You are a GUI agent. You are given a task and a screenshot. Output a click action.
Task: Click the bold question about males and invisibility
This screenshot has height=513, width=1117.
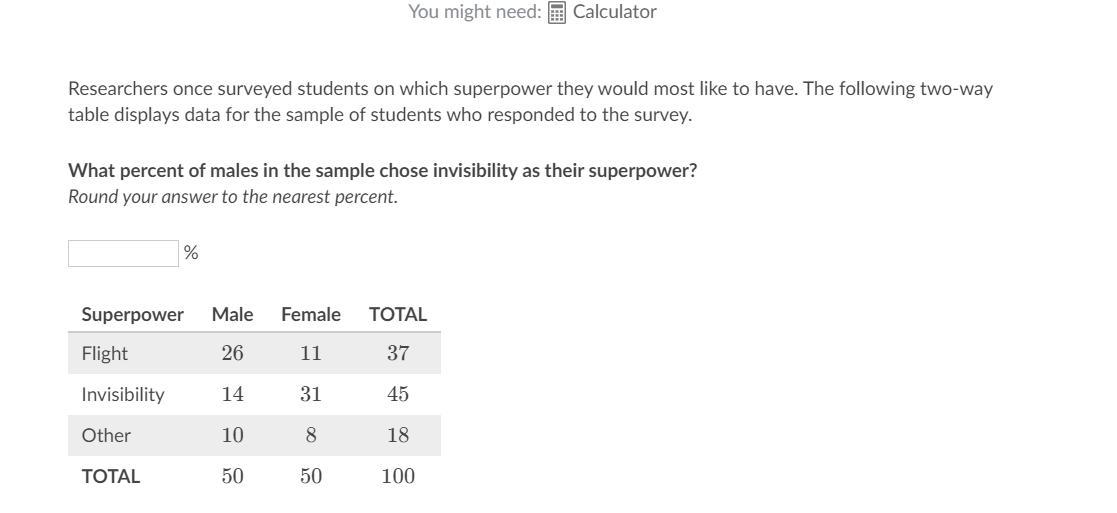[382, 170]
